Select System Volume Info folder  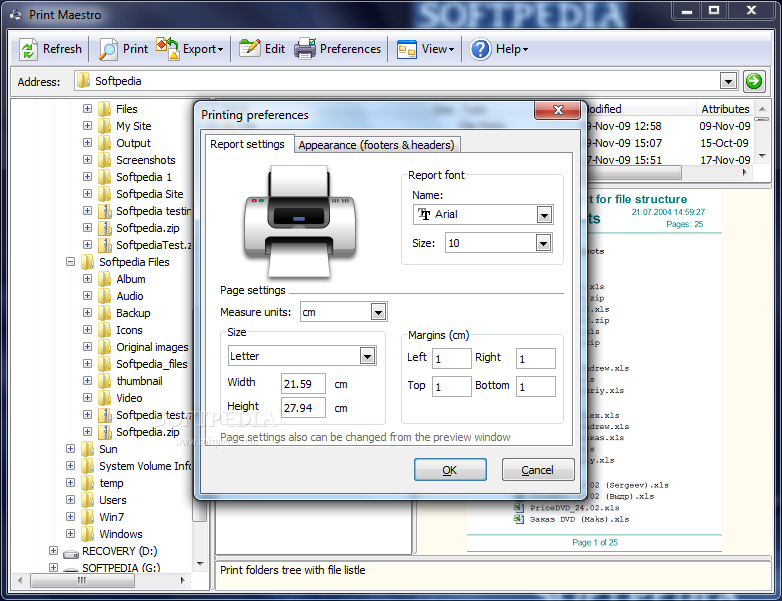point(145,466)
